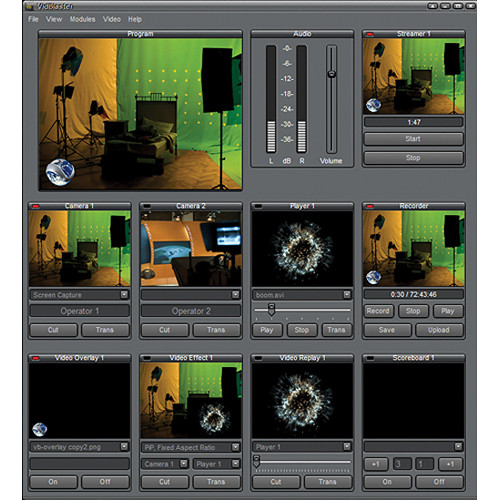The width and height of the screenshot is (500, 500).
Task: Stop the Player 1 clip
Action: 302,330
